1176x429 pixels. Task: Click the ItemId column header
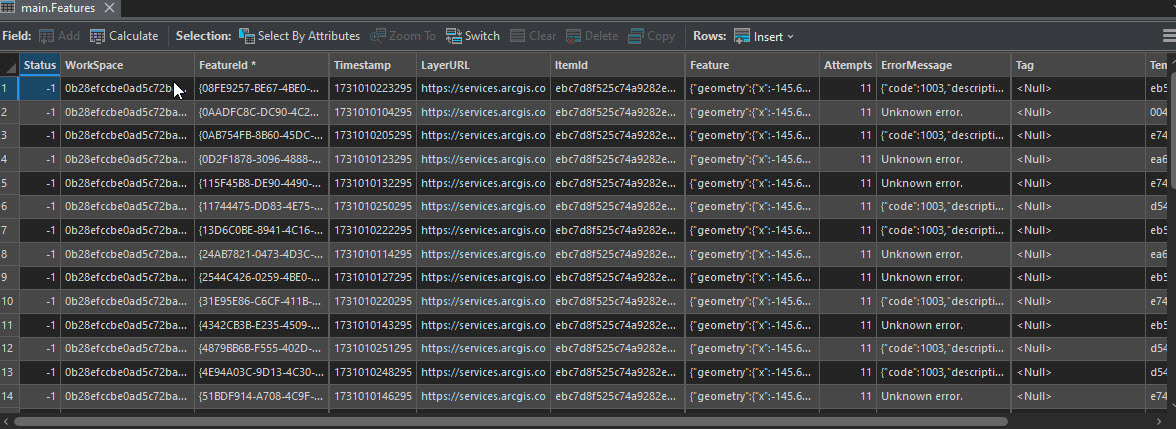point(618,65)
